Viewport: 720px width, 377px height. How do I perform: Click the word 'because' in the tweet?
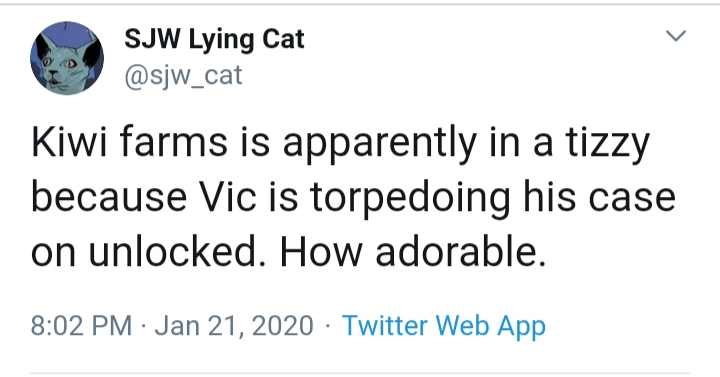109,197
